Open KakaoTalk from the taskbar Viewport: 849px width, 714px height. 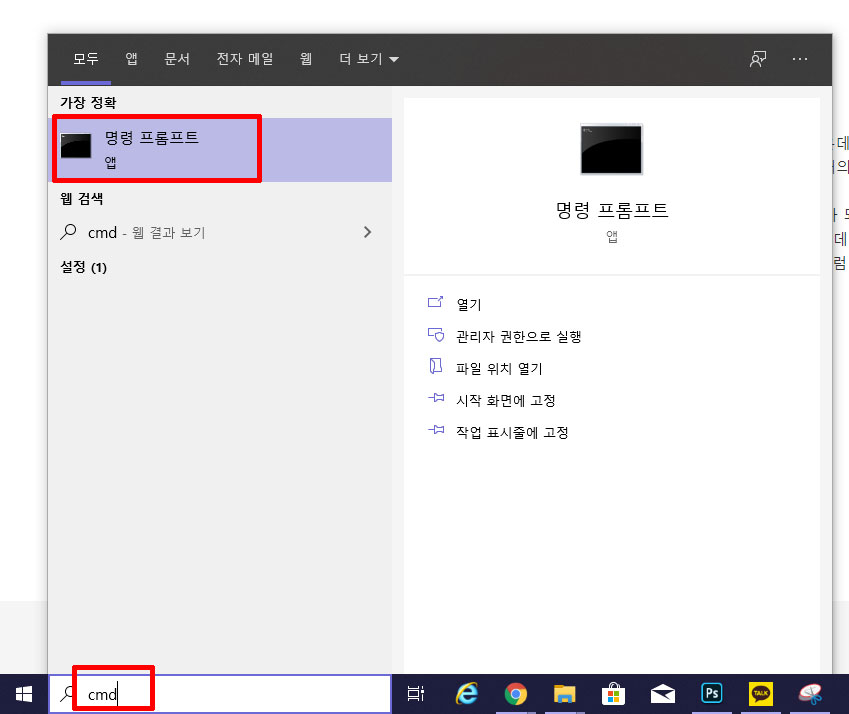coord(761,693)
